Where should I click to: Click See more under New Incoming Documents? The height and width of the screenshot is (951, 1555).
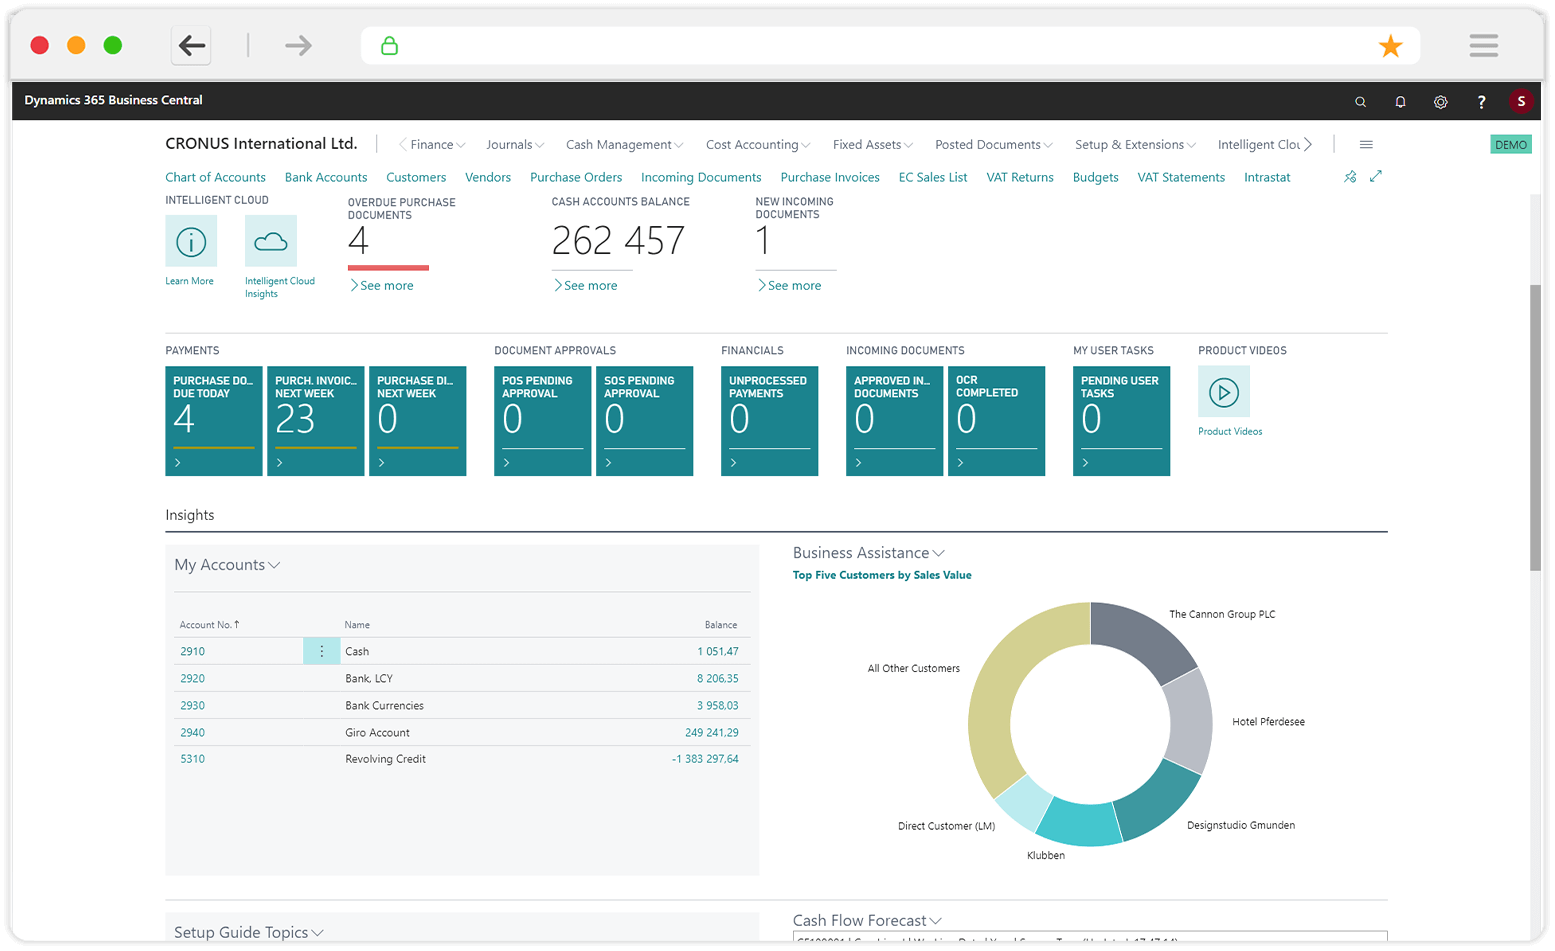click(790, 286)
